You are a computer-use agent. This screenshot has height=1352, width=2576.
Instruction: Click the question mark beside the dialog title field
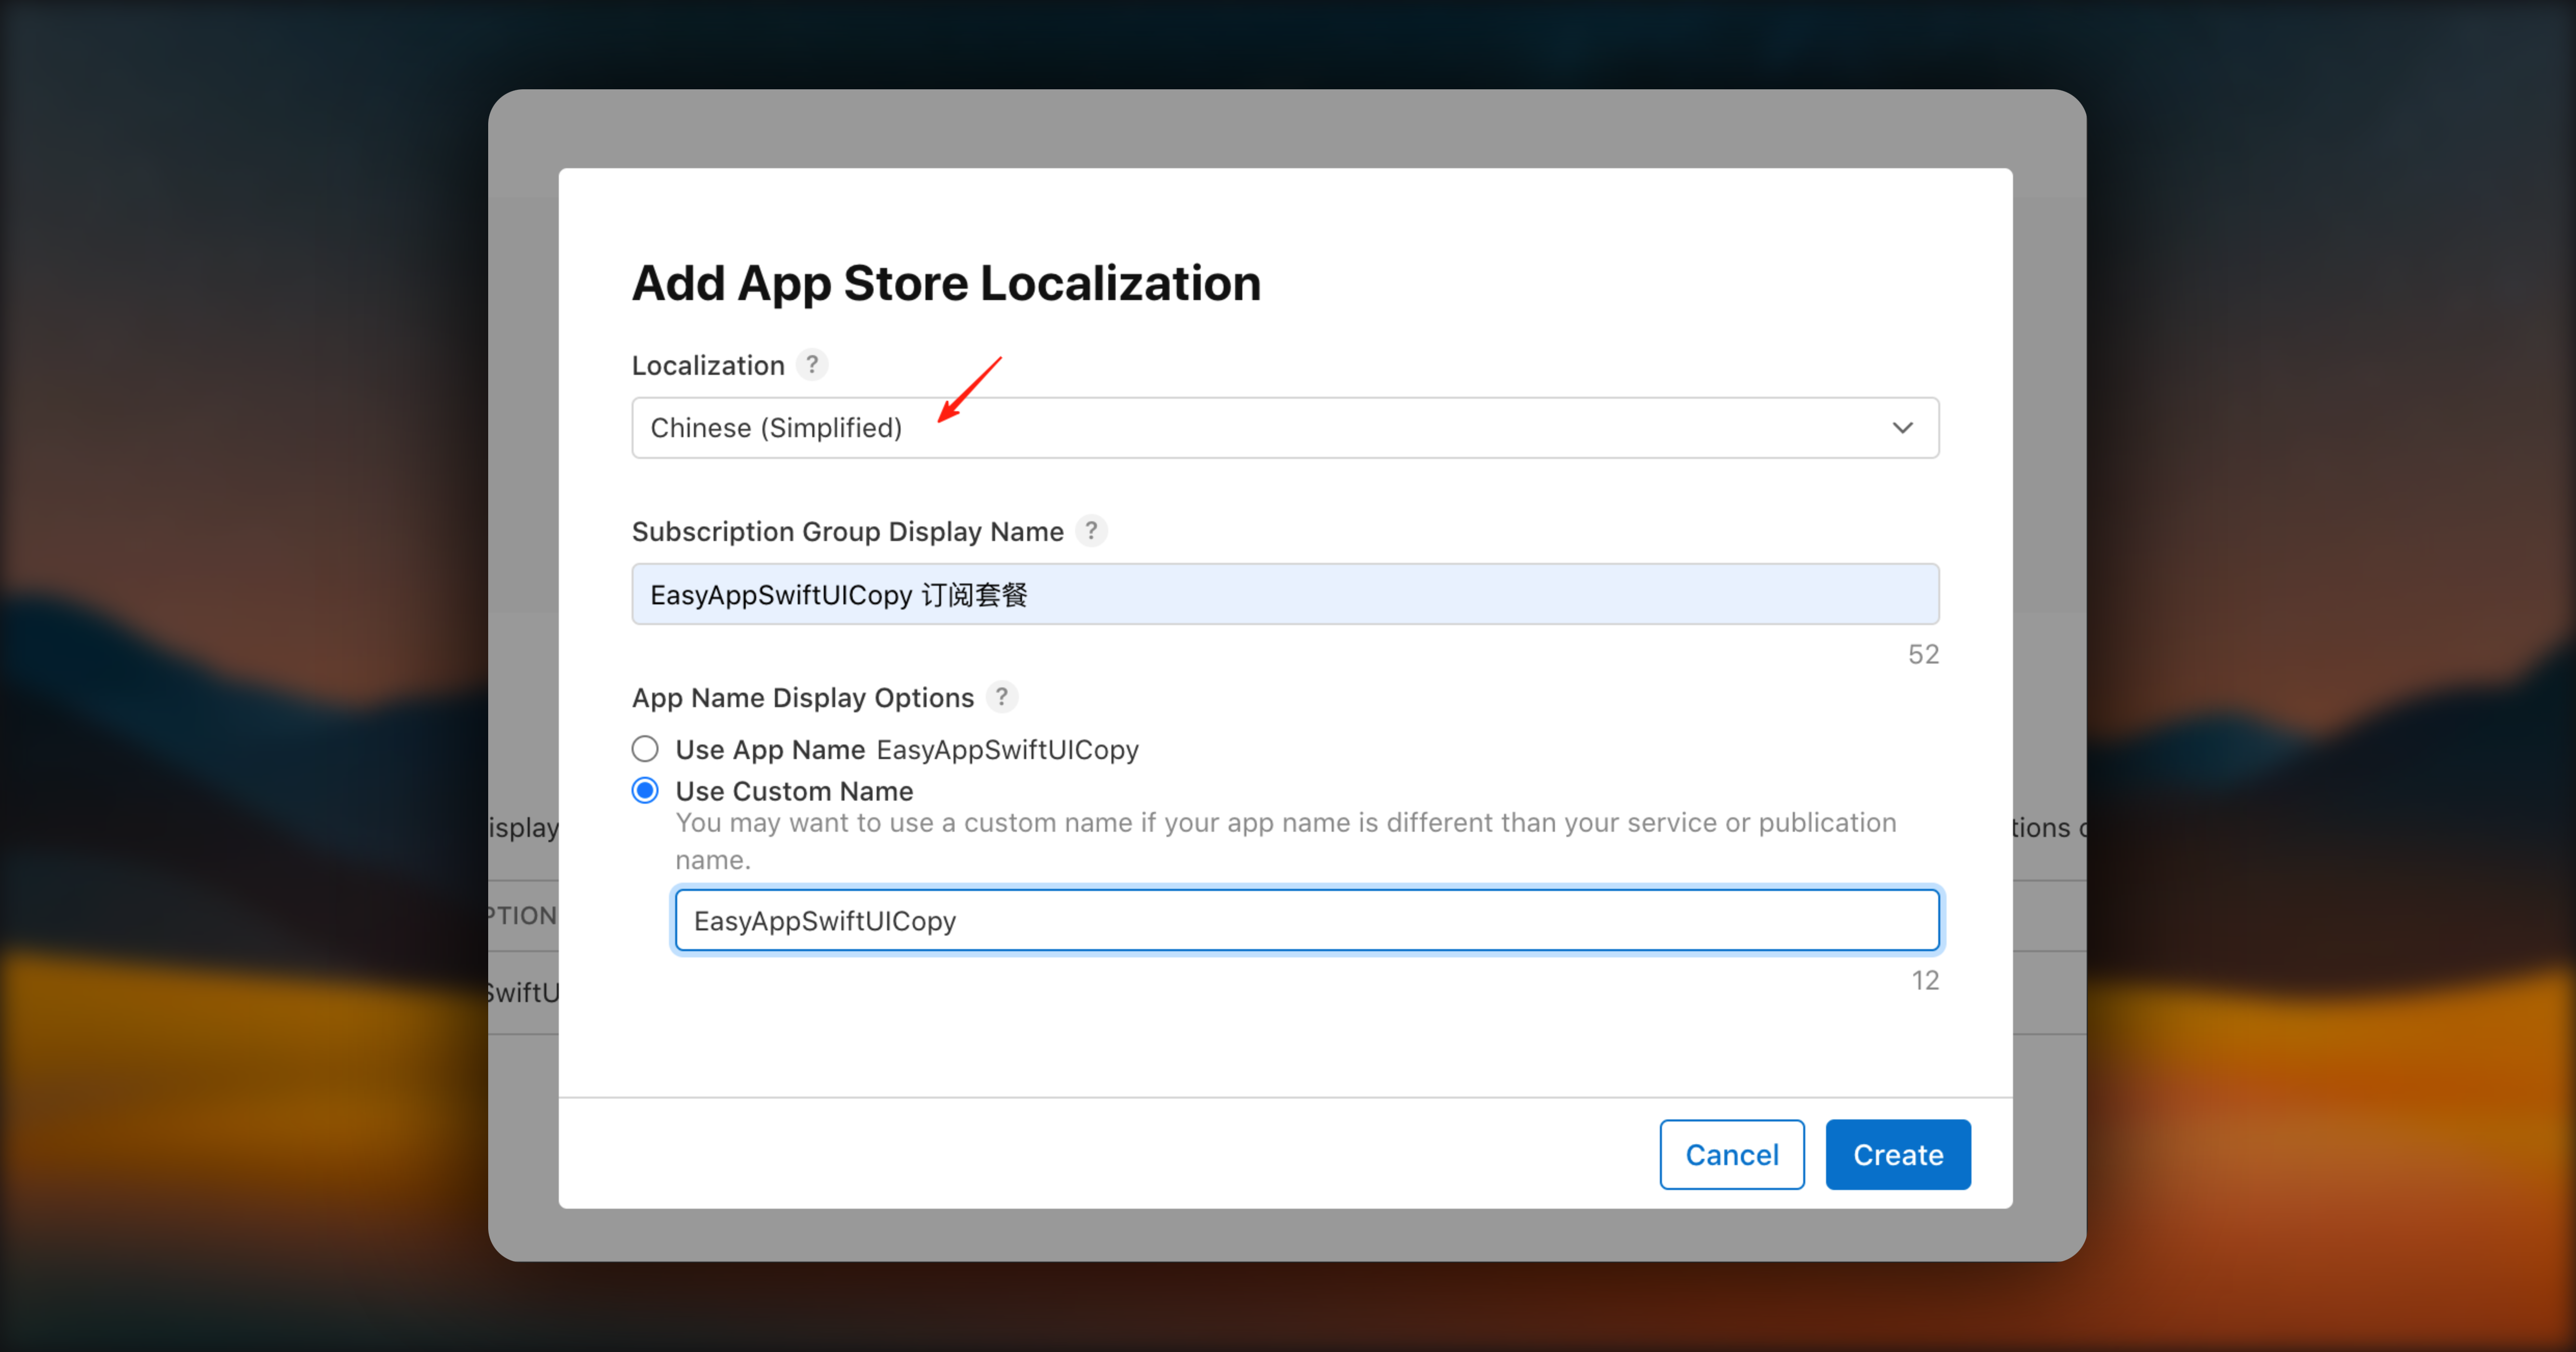click(x=812, y=364)
